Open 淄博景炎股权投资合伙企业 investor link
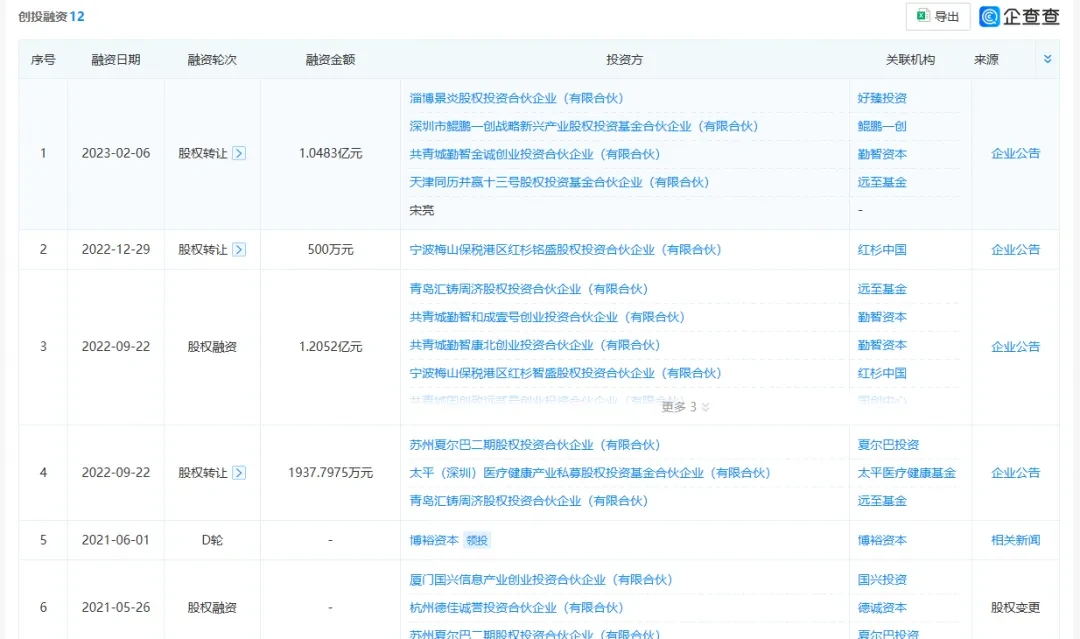 (x=516, y=98)
